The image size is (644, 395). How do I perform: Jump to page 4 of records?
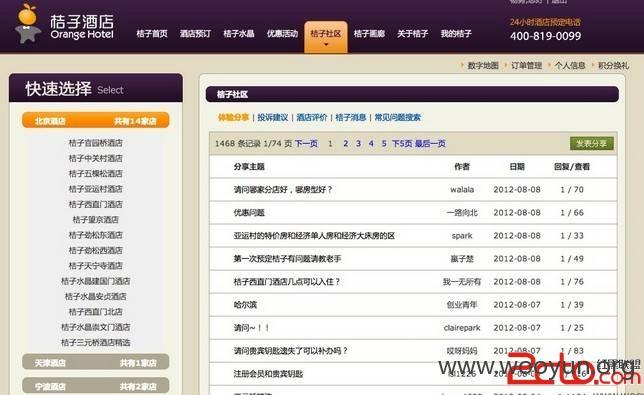click(371, 143)
